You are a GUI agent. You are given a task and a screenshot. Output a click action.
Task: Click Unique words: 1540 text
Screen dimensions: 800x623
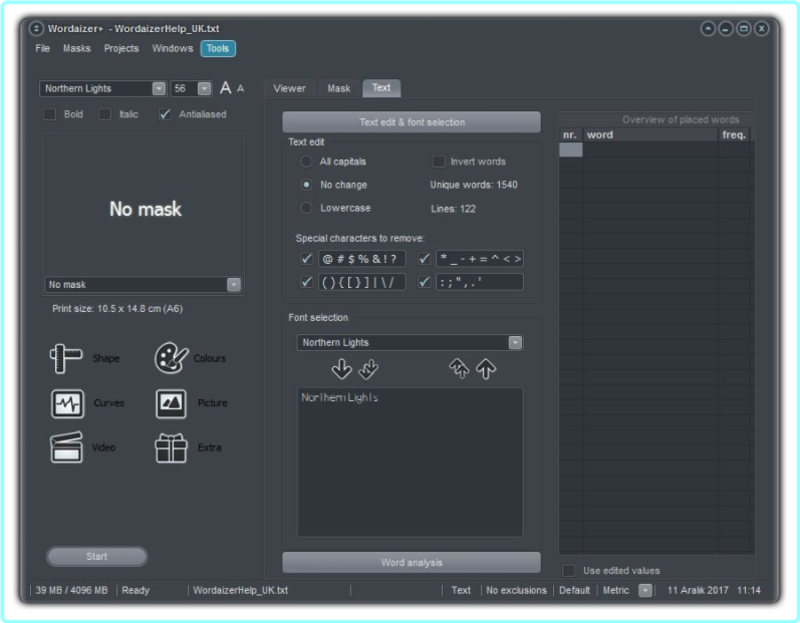(x=473, y=185)
